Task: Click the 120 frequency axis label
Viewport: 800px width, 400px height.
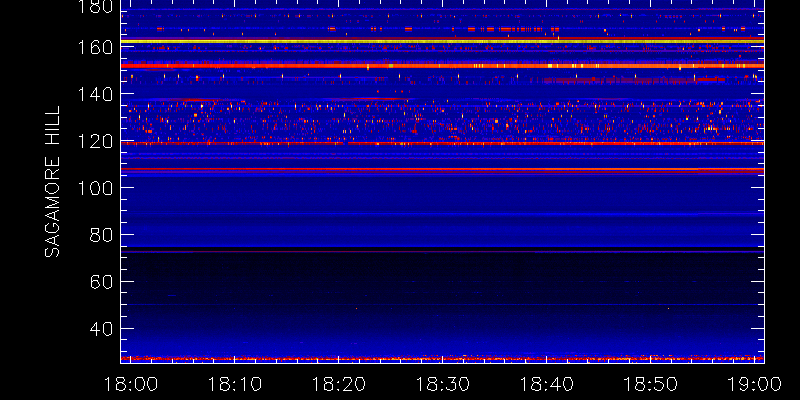Action: (96, 141)
